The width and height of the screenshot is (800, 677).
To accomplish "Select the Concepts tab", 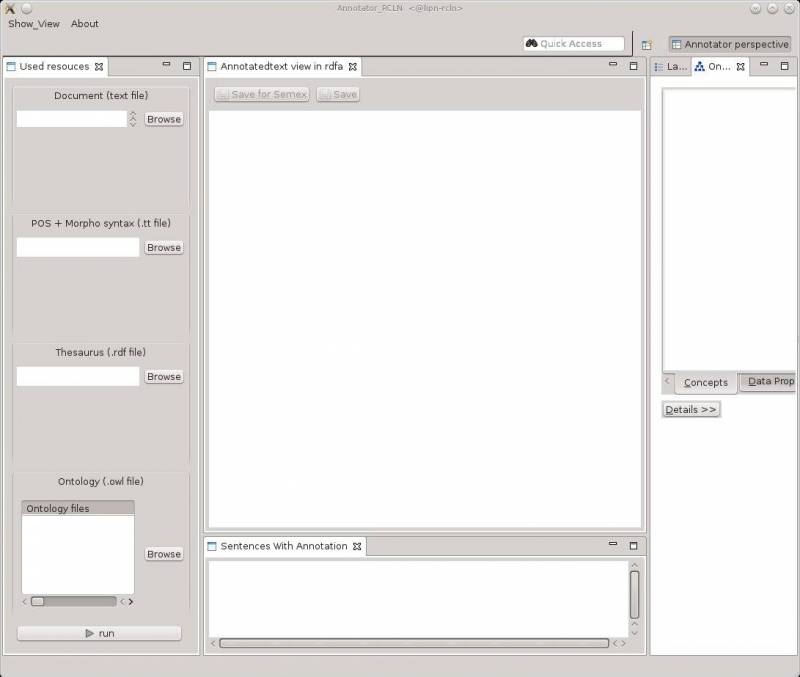I will point(705,382).
